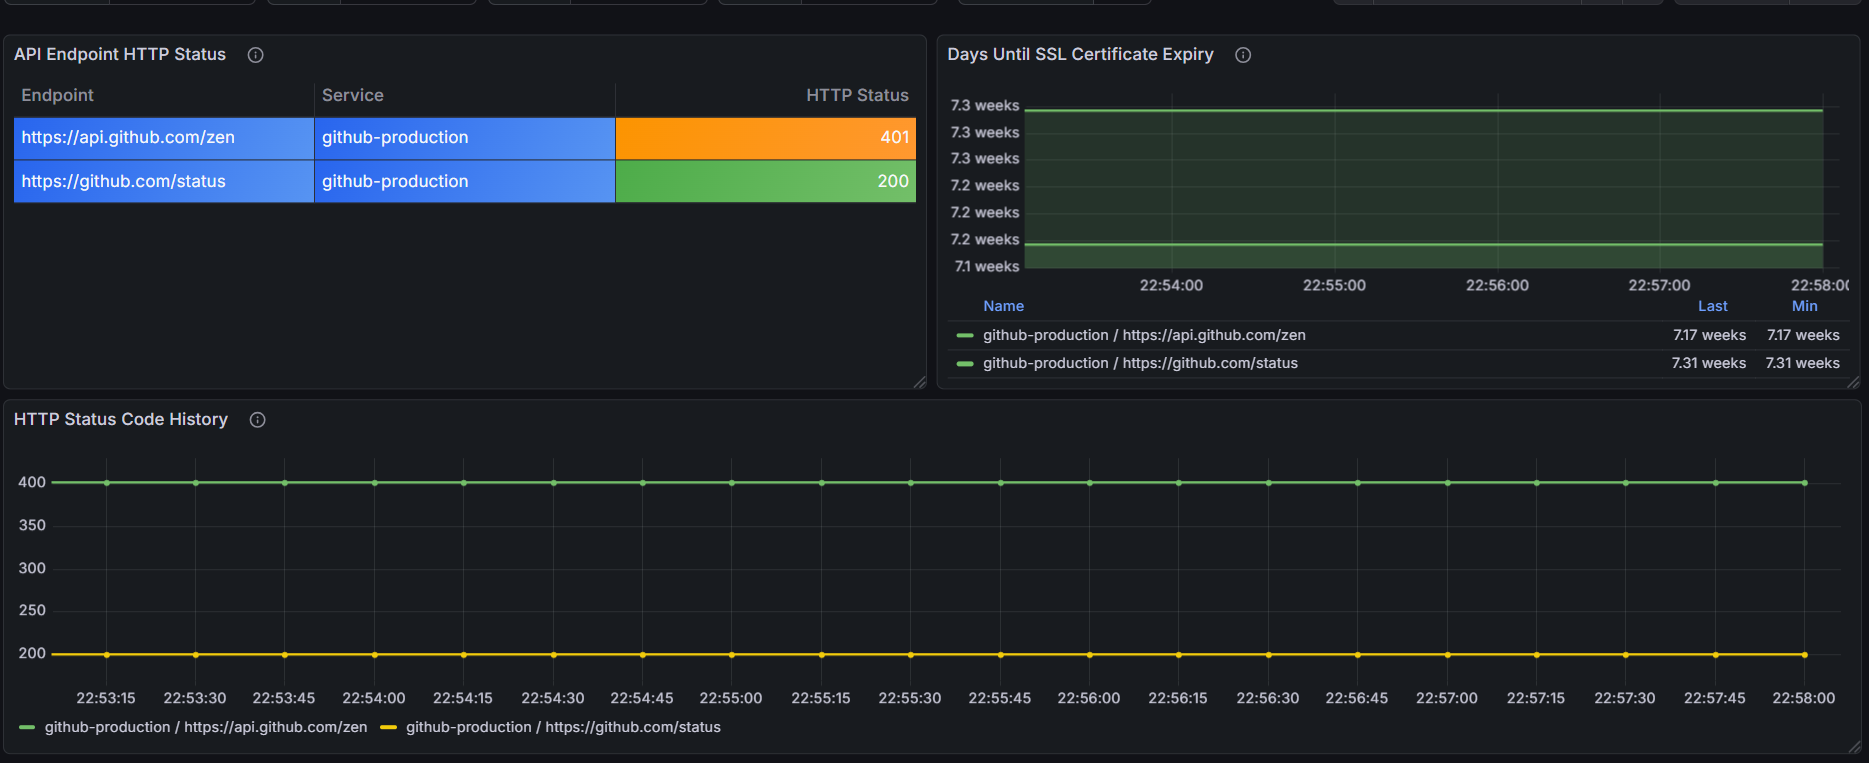The height and width of the screenshot is (763, 1869).
Task: Click info icon next to HTTP Status Code History
Action: 257,420
